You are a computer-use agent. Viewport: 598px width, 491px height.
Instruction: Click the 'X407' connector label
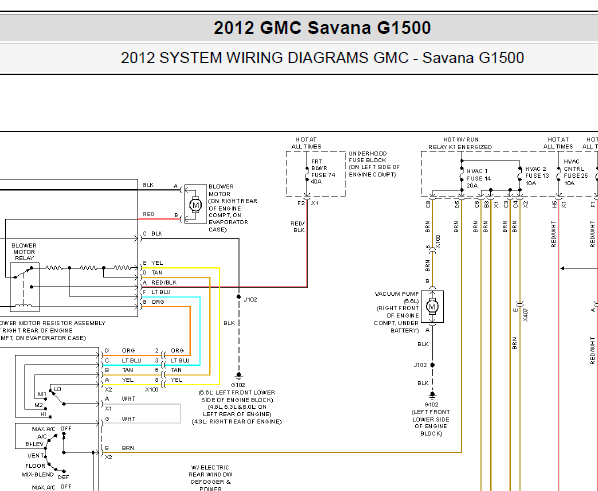525,315
